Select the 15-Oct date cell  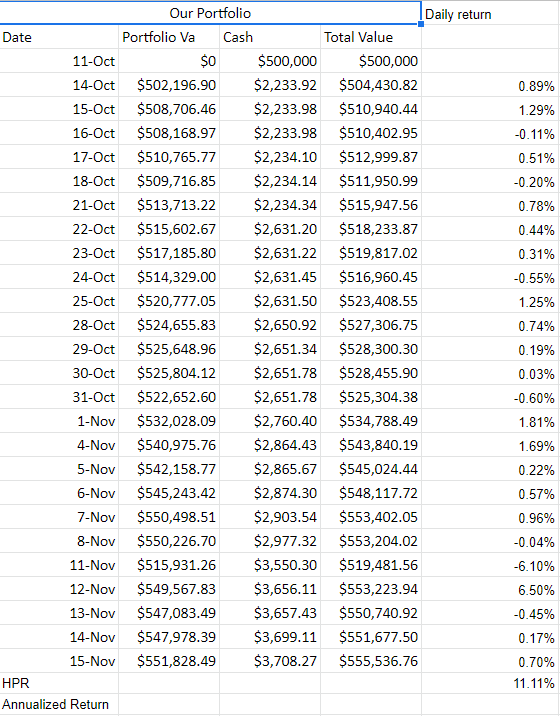click(x=59, y=109)
